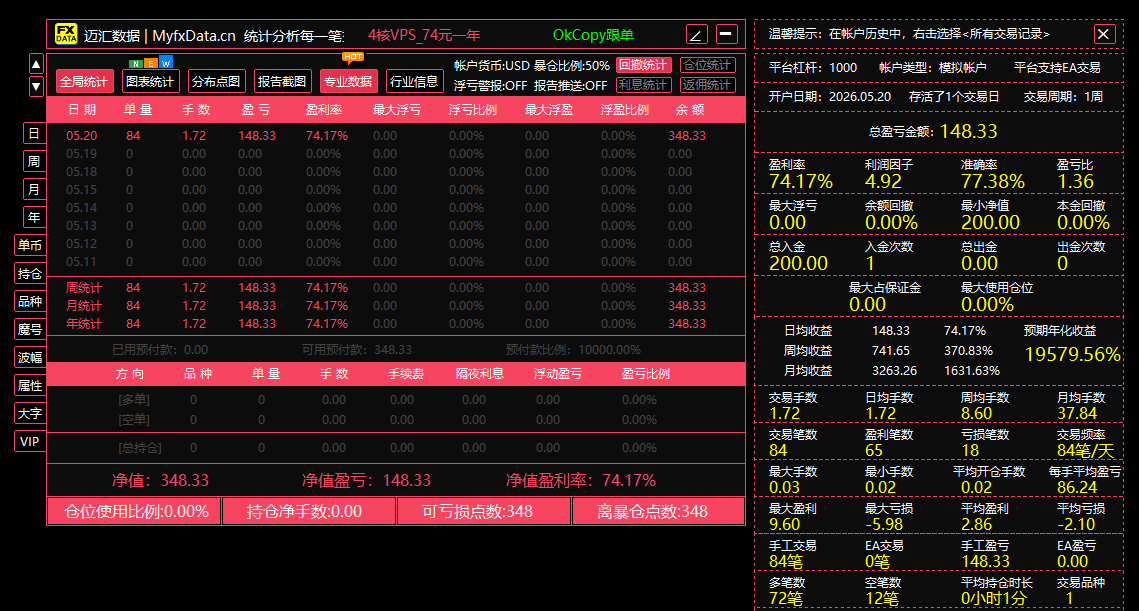Toggle 浮亏警报:OFF setting
Screen dimensions: 1139x611
coord(490,86)
